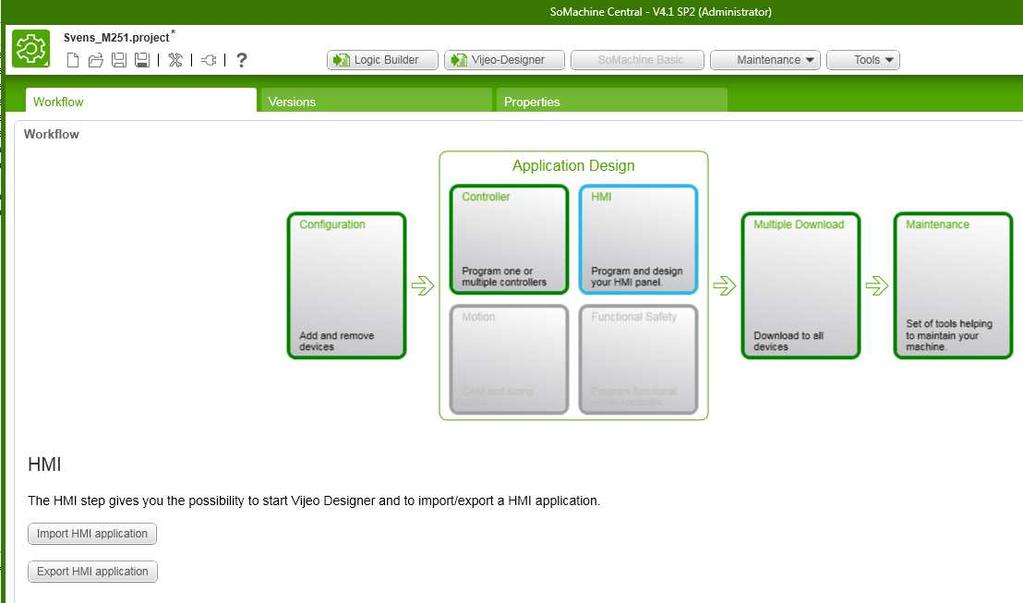Expand the Tools dropdown menu
The image size is (1023, 603).
pyautogui.click(x=863, y=60)
